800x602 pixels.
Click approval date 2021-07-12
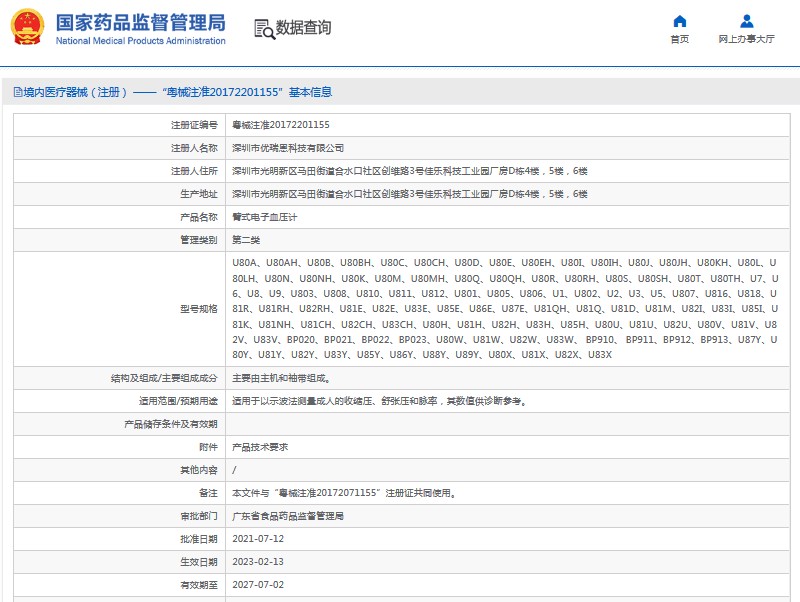[x=258, y=539]
